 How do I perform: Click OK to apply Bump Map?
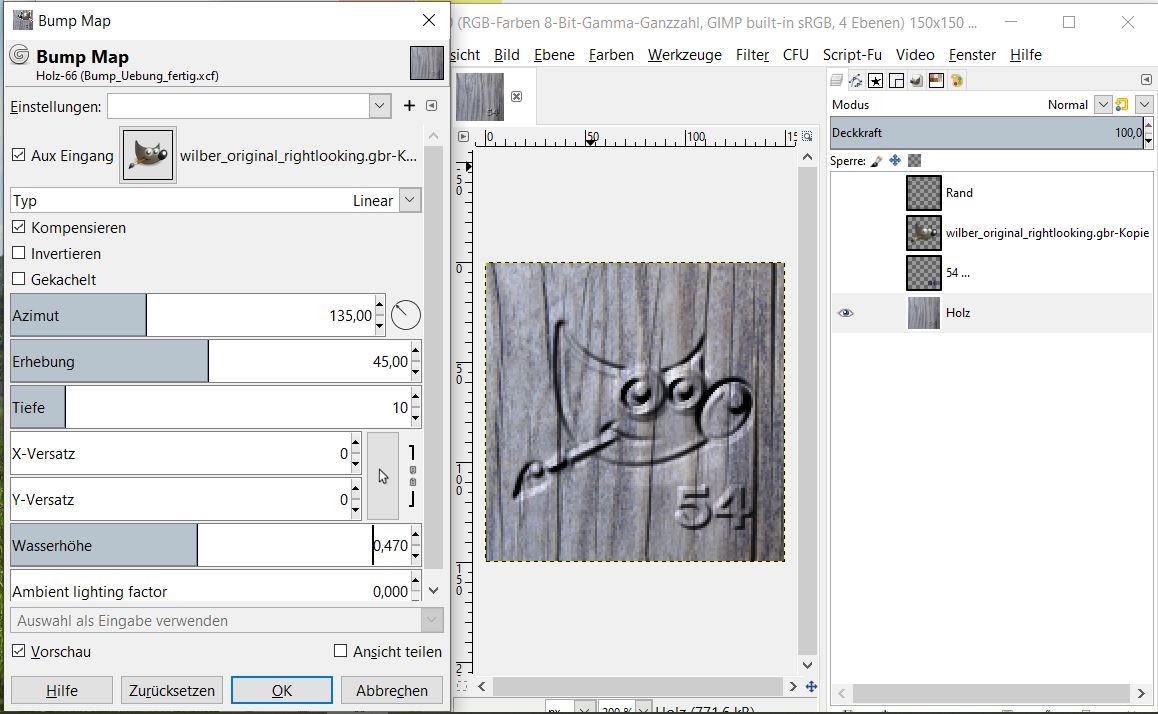click(x=281, y=690)
